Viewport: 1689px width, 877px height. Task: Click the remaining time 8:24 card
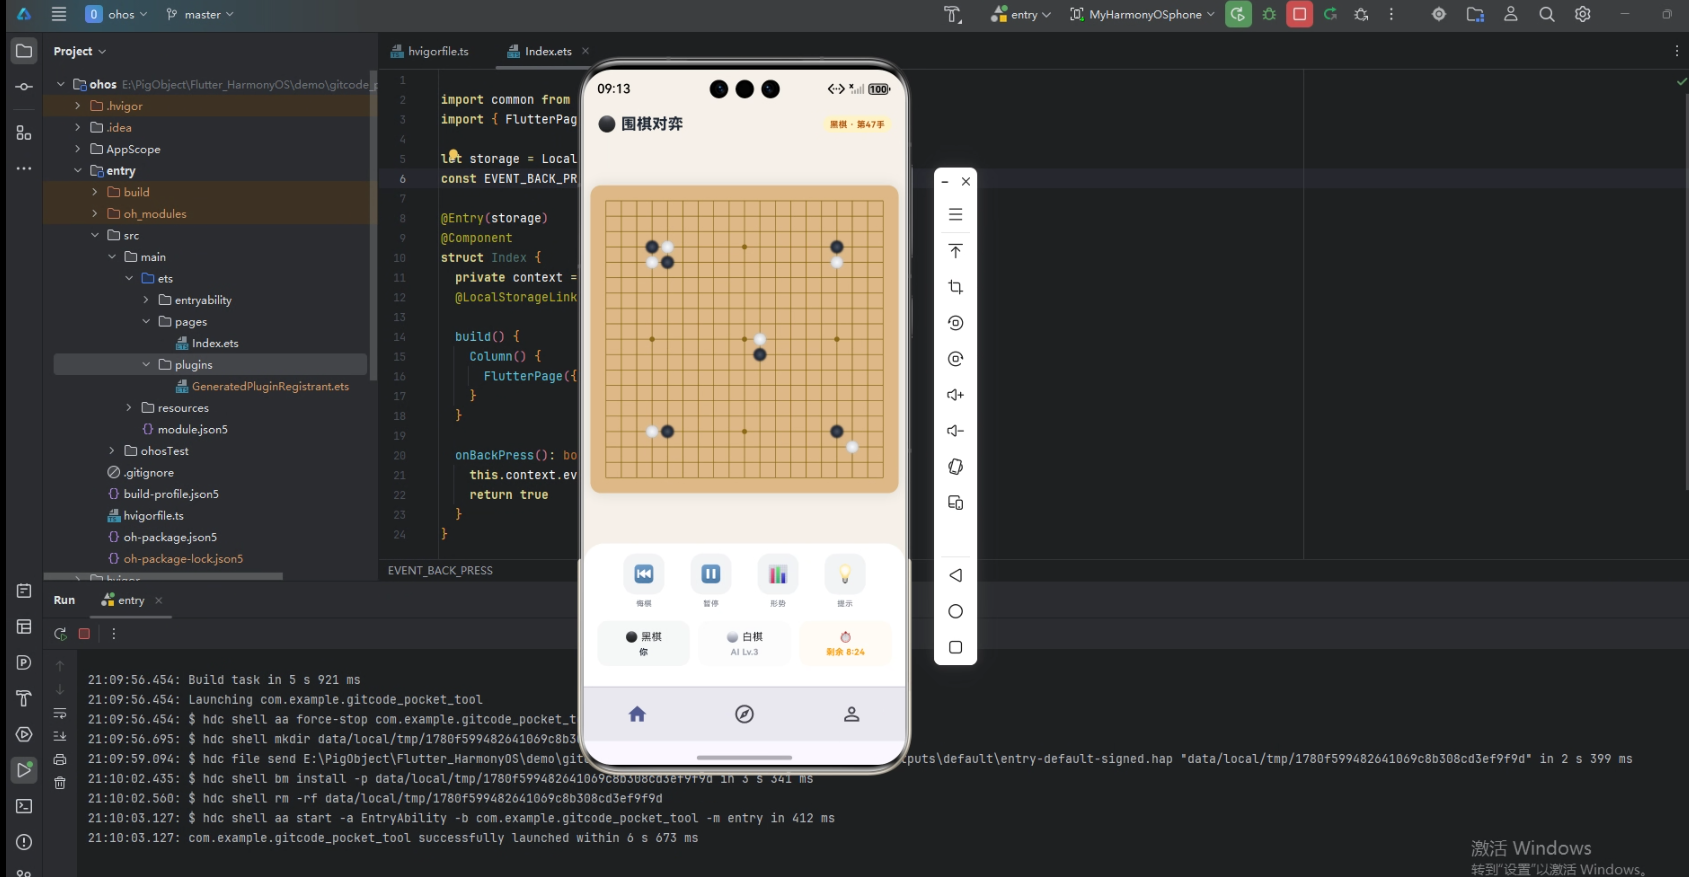(845, 643)
